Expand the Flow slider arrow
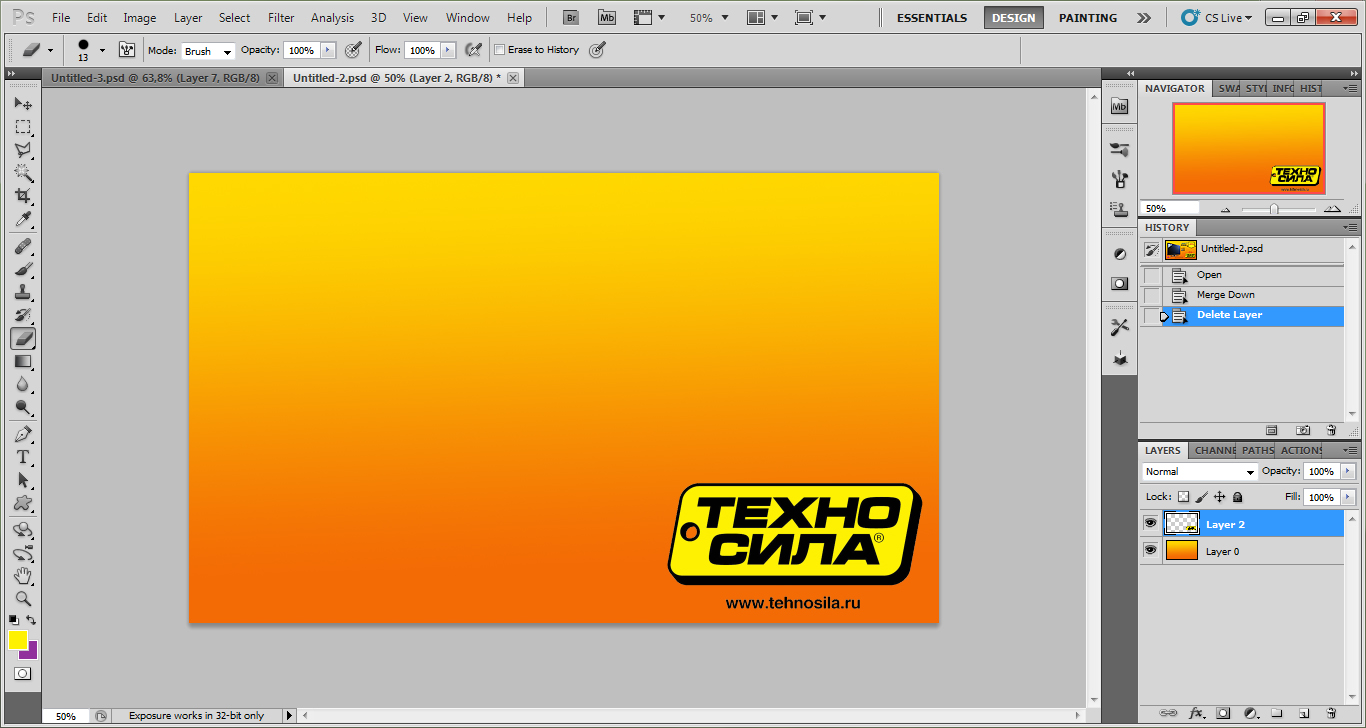The height and width of the screenshot is (728, 1366). click(448, 50)
